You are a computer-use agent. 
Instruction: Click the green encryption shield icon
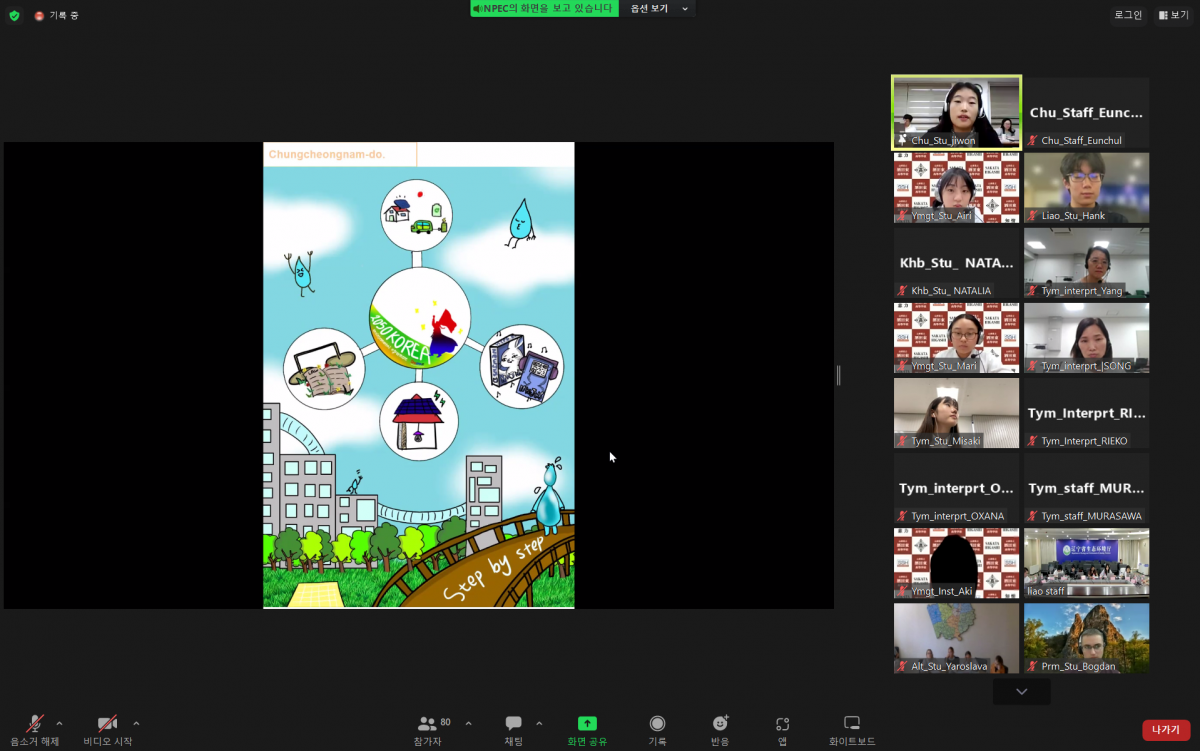tap(14, 16)
